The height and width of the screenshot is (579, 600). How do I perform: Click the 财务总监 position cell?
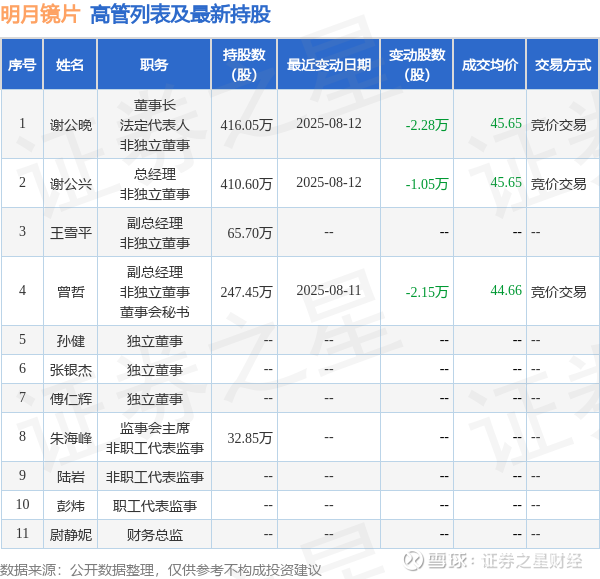(155, 535)
